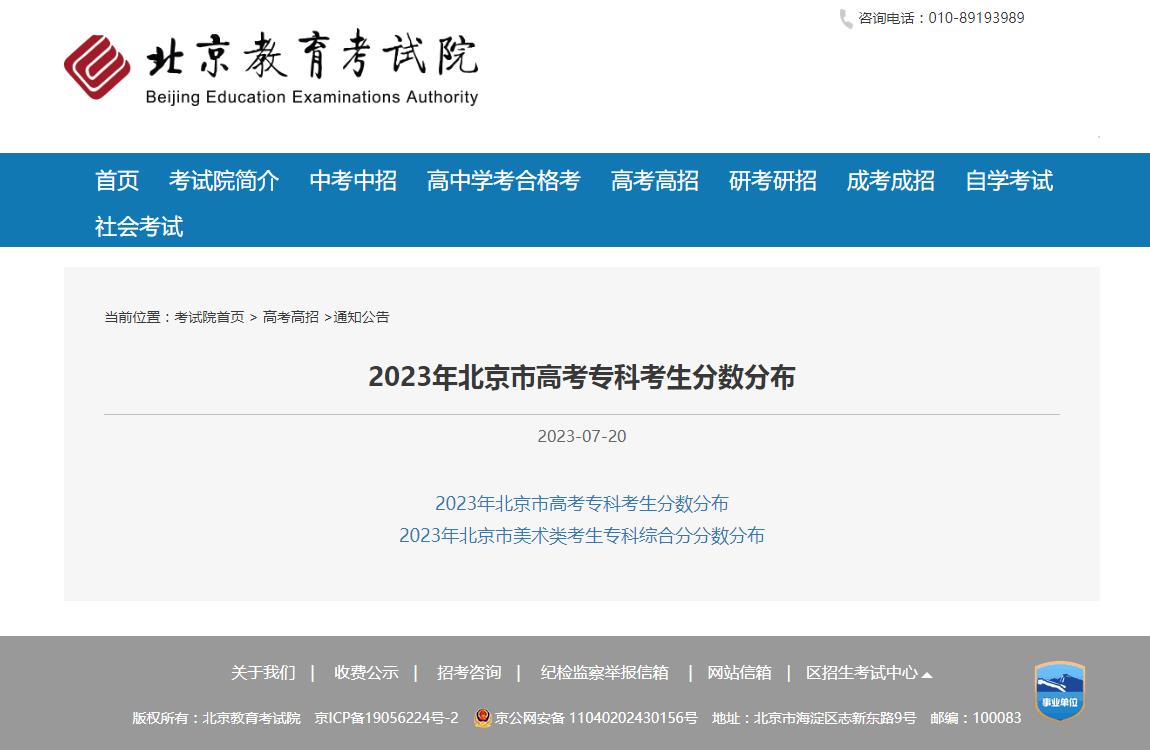Open the 成考成招 section

(x=890, y=180)
